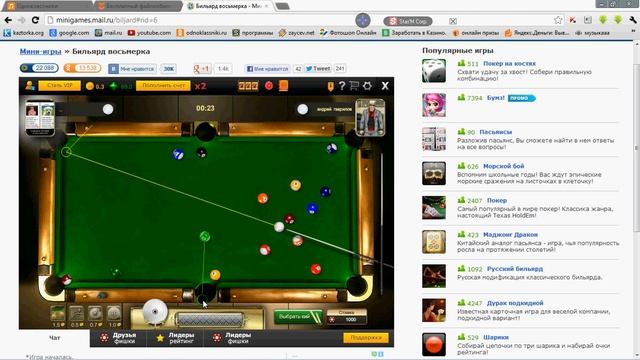Open youtube.com bookmark

click(149, 33)
